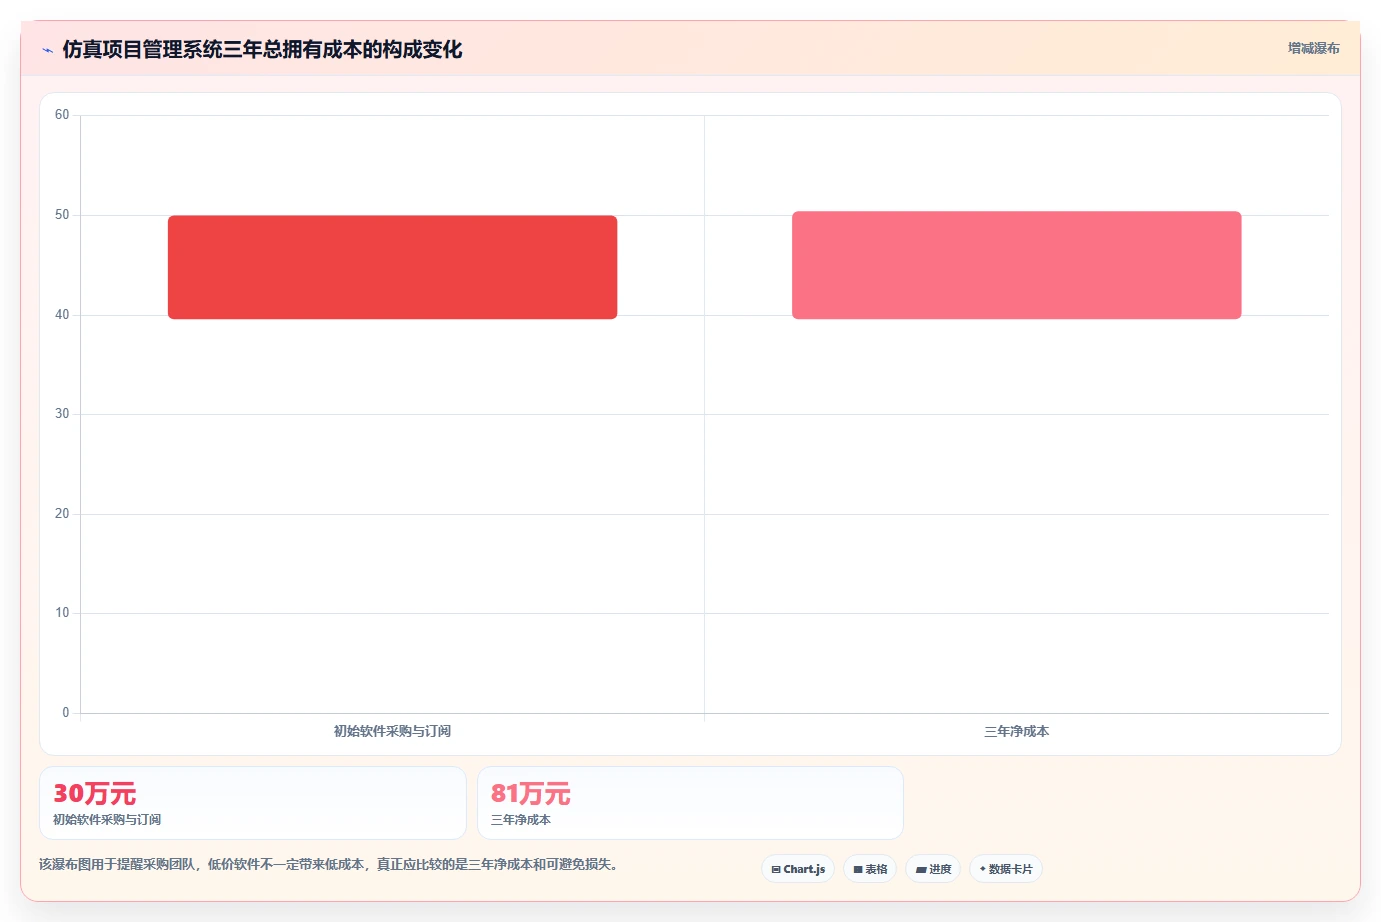Image resolution: width=1381 pixels, height=922 pixels.
Task: Click the y-axis tick label 30
Action: click(x=62, y=414)
